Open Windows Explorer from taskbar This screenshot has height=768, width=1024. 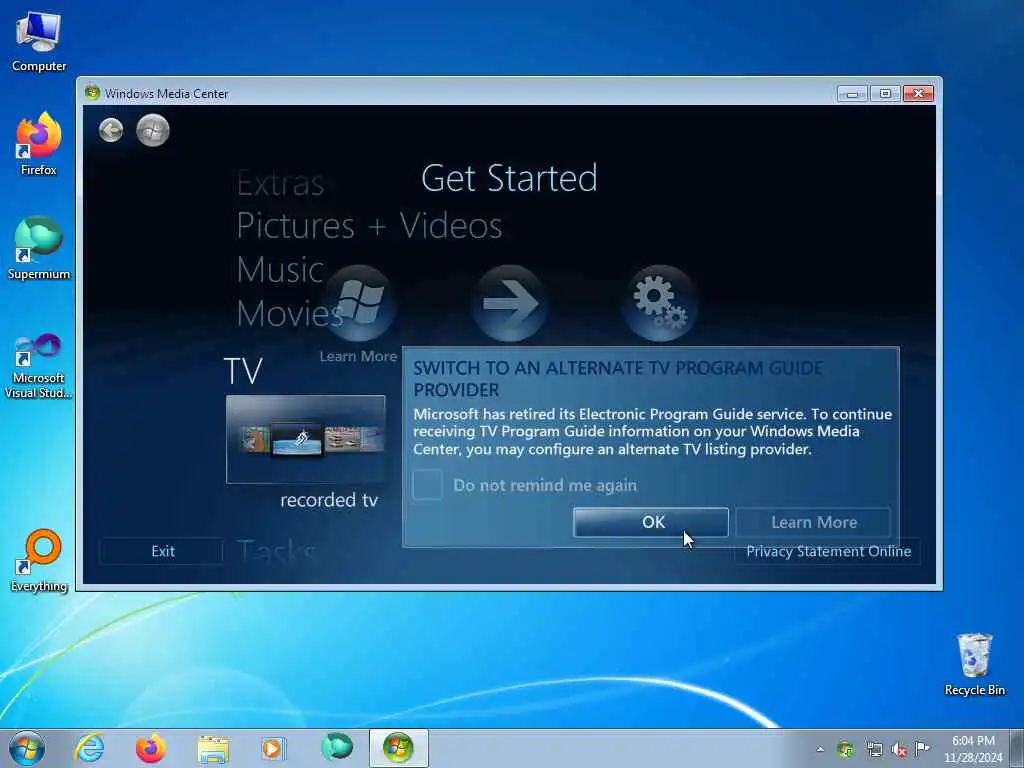pyautogui.click(x=213, y=749)
